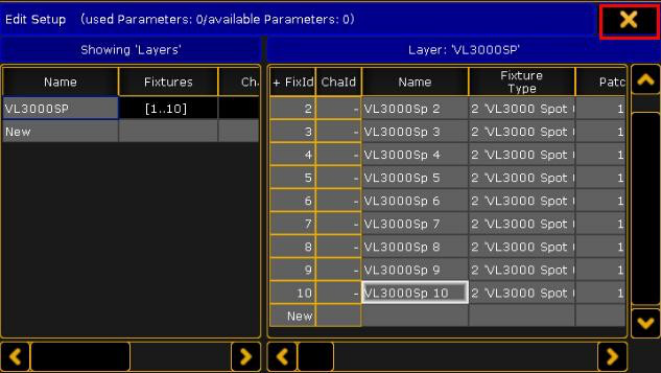Select FixId cell 9
Image resolution: width=661 pixels, height=373 pixels.
tap(293, 270)
